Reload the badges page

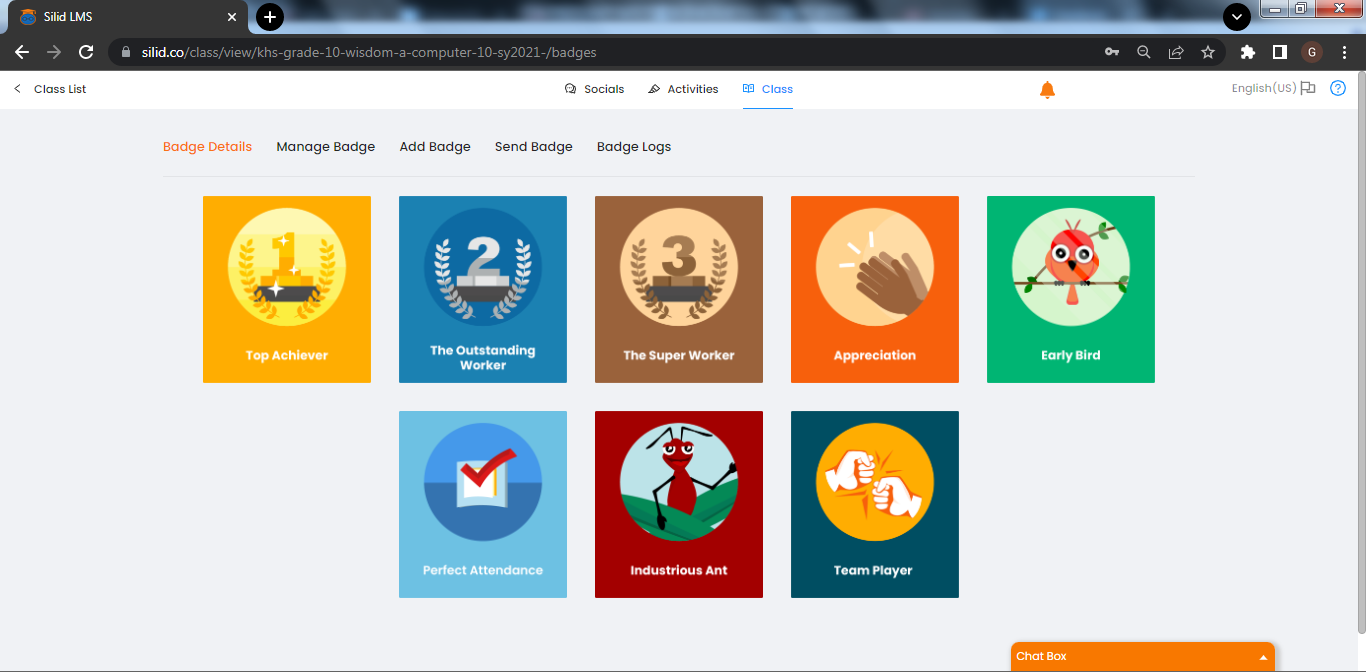[86, 52]
